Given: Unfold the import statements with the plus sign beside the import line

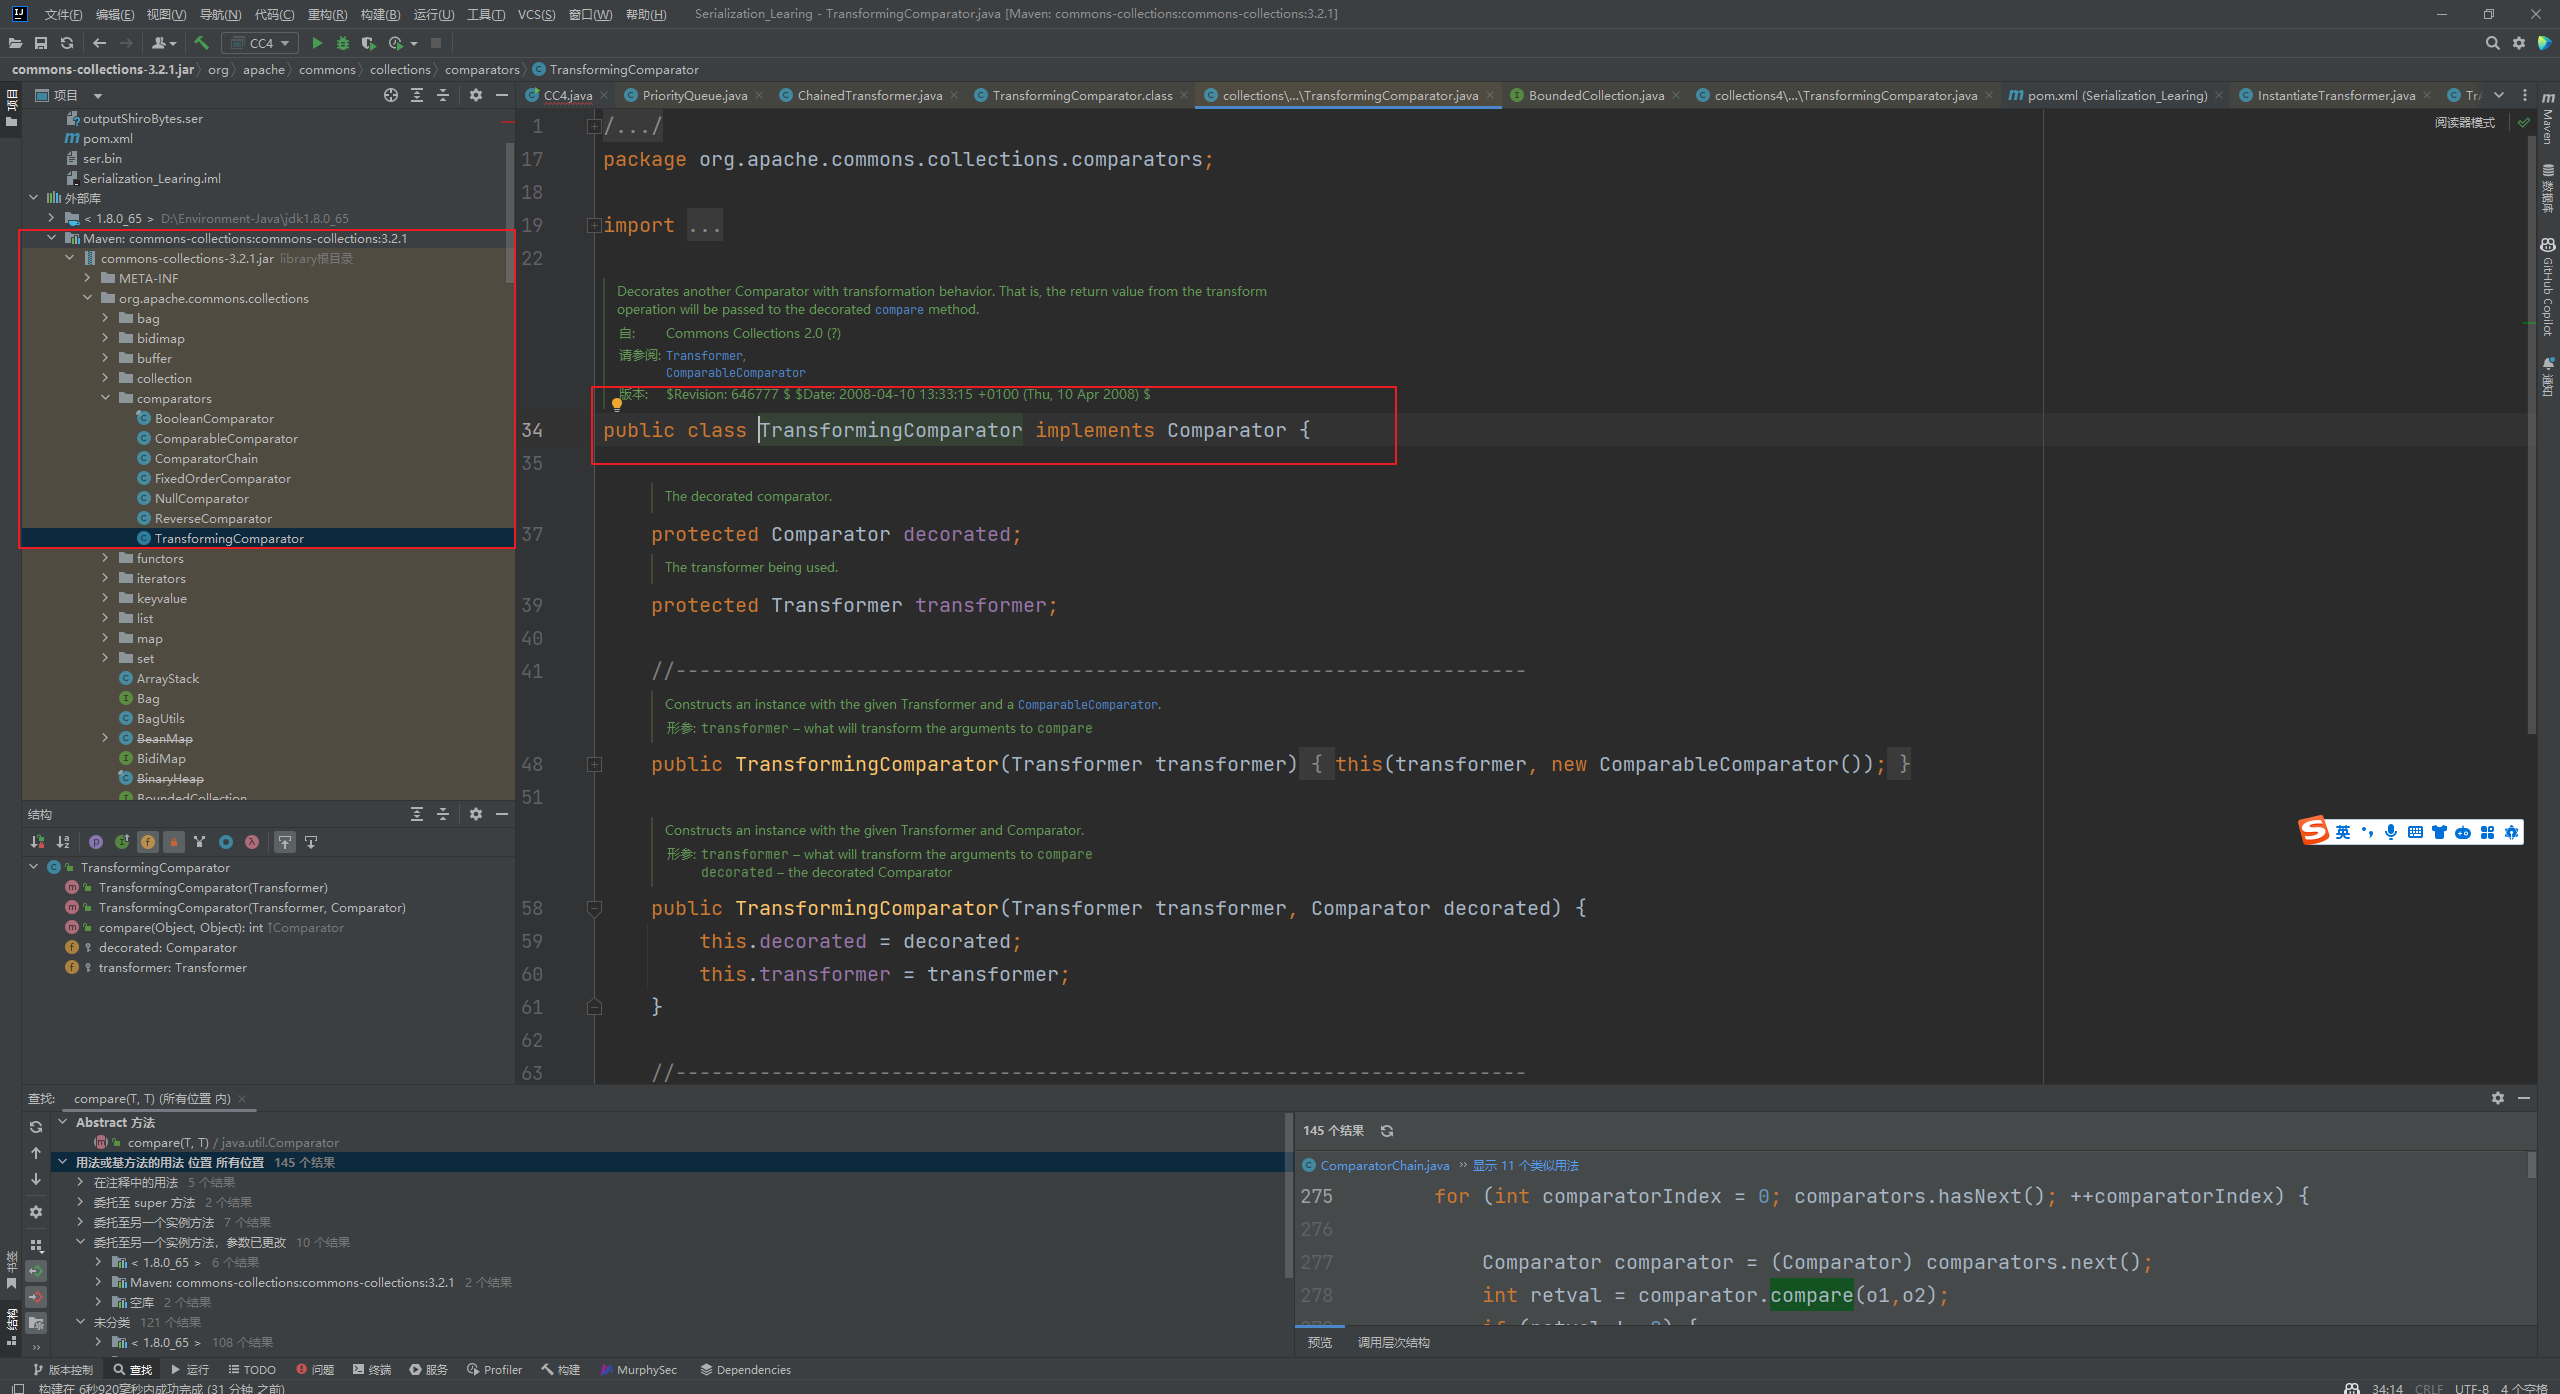Looking at the screenshot, I should pos(594,225).
